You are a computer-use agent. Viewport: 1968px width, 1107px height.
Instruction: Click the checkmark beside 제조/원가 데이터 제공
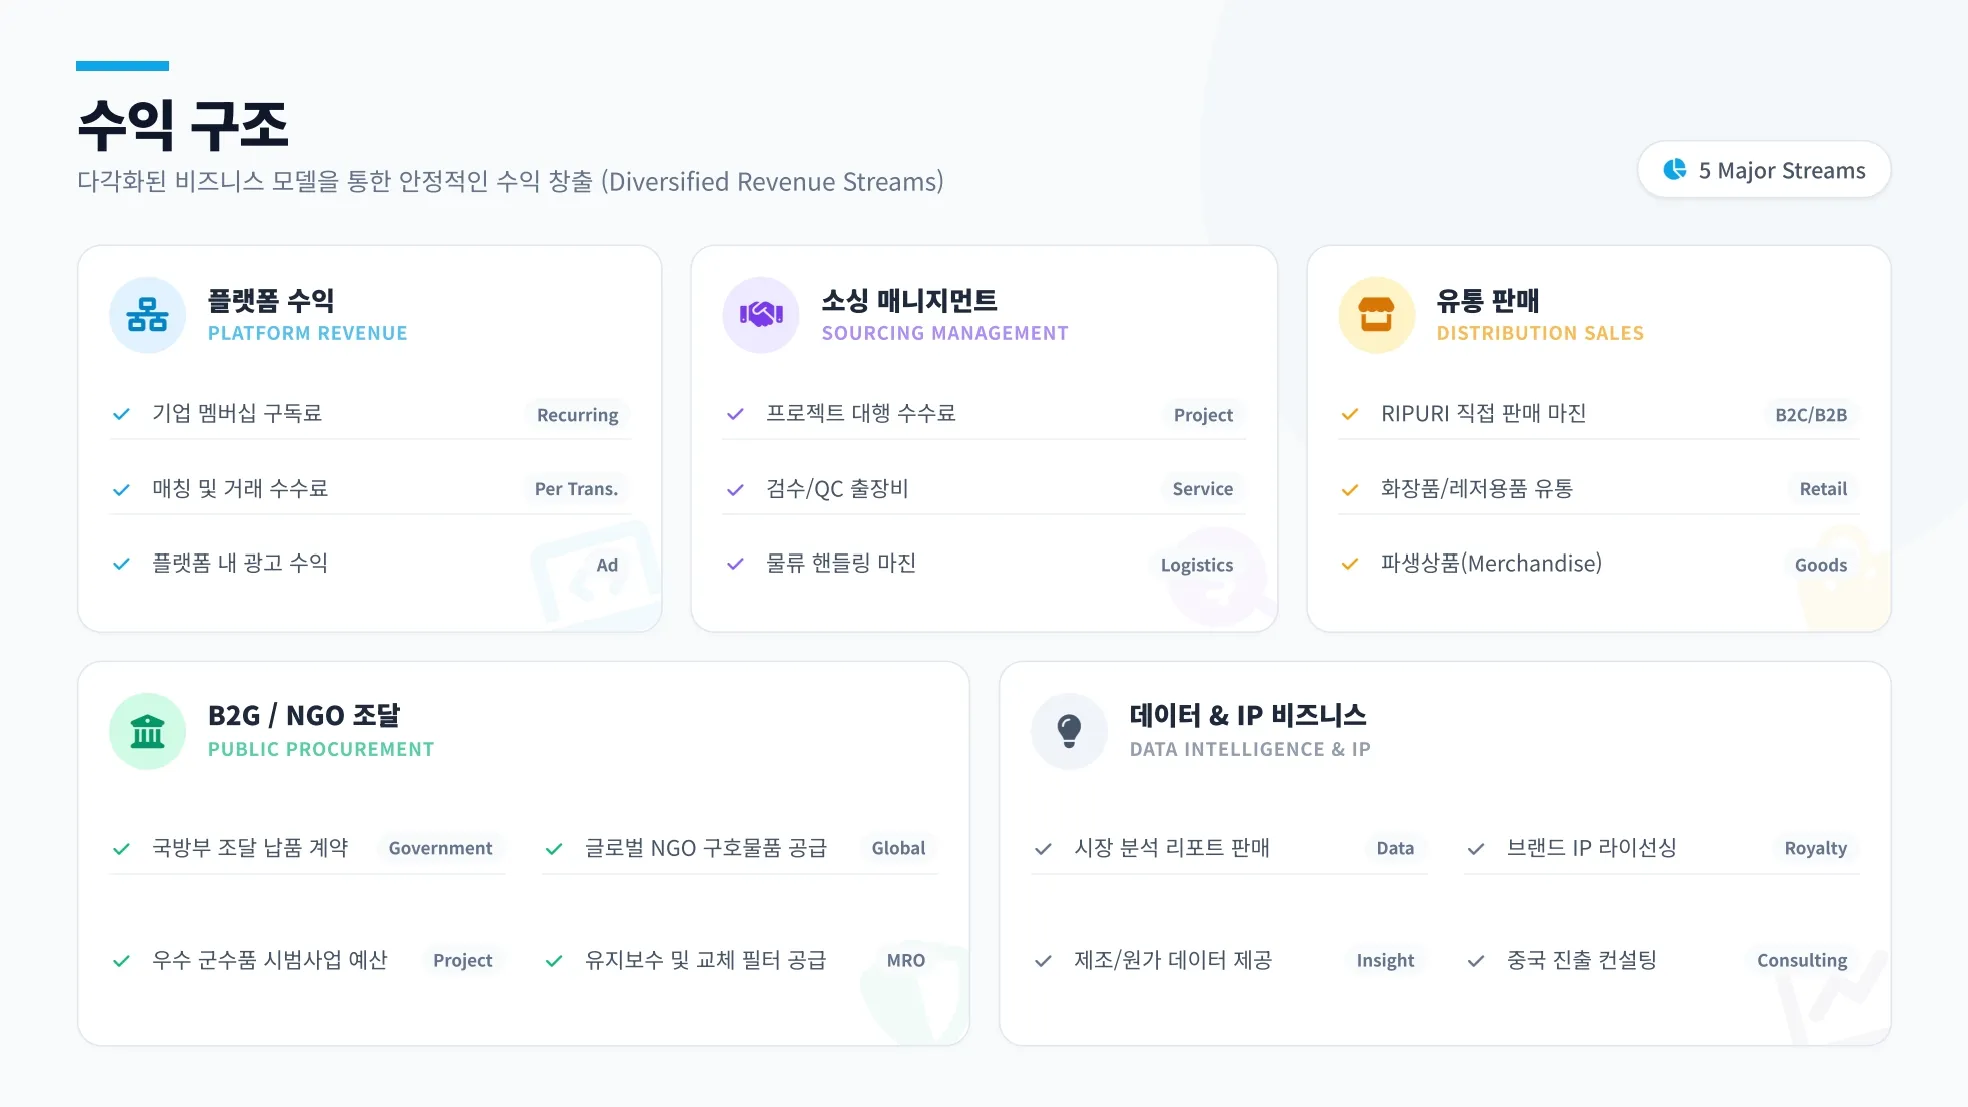pos(1043,961)
